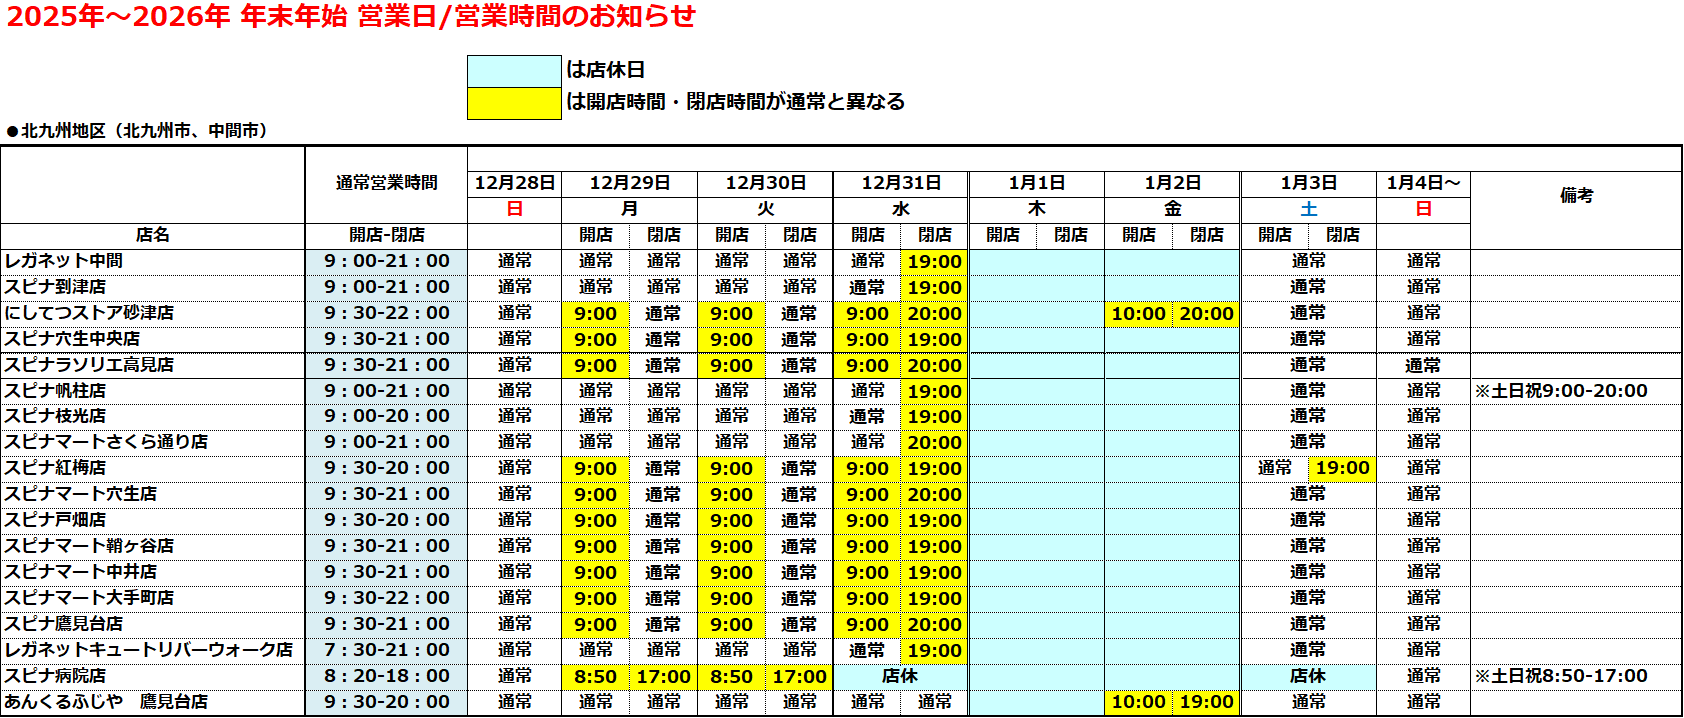This screenshot has height=718, width=1684.
Task: Click the 店休 cell under 12月31日
Action: [x=900, y=676]
